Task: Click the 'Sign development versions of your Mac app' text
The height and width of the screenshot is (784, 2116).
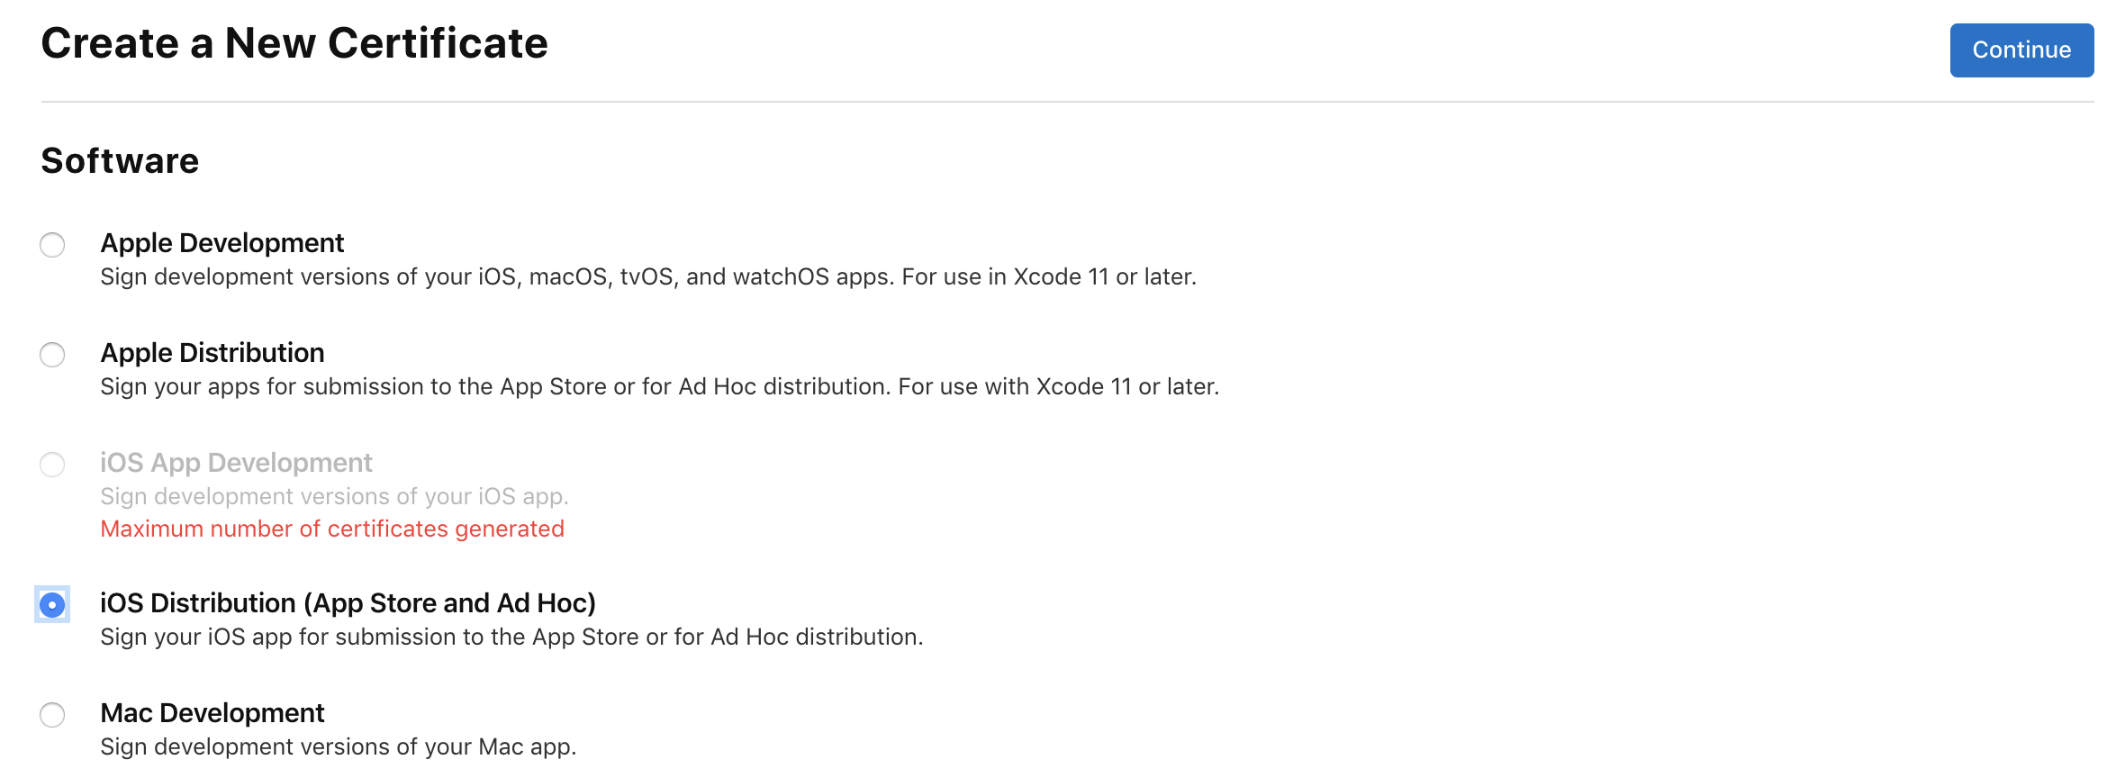Action: (338, 747)
